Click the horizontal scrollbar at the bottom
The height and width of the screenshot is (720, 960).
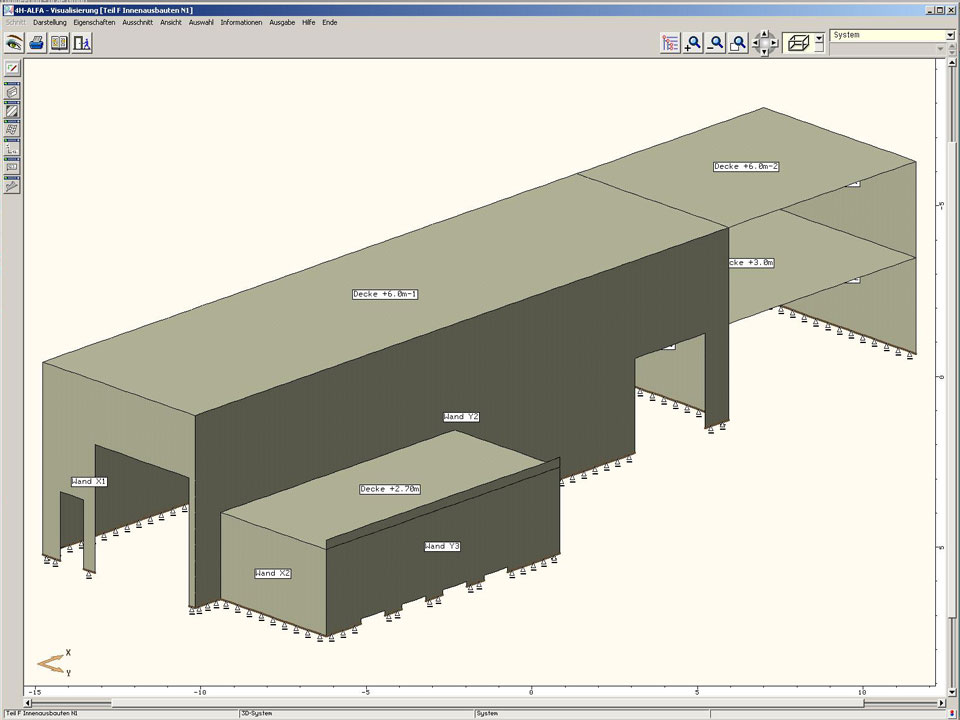point(480,703)
